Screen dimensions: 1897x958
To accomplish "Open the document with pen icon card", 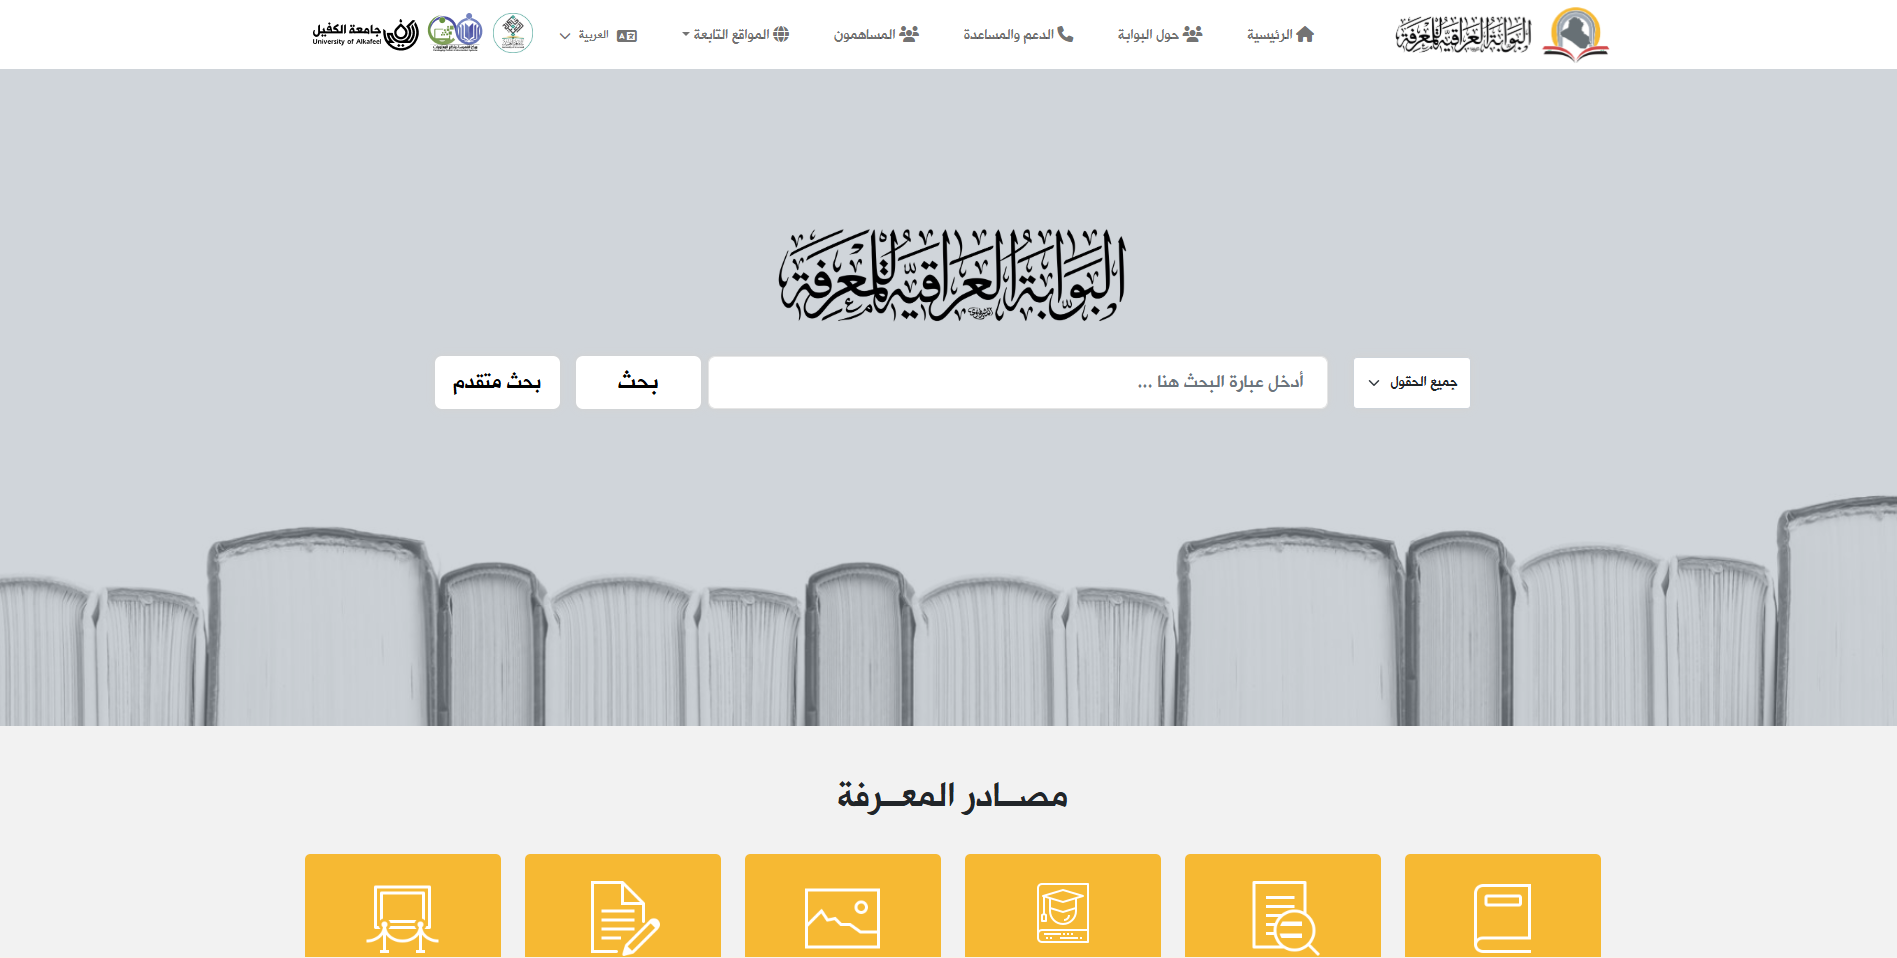I will [622, 906].
